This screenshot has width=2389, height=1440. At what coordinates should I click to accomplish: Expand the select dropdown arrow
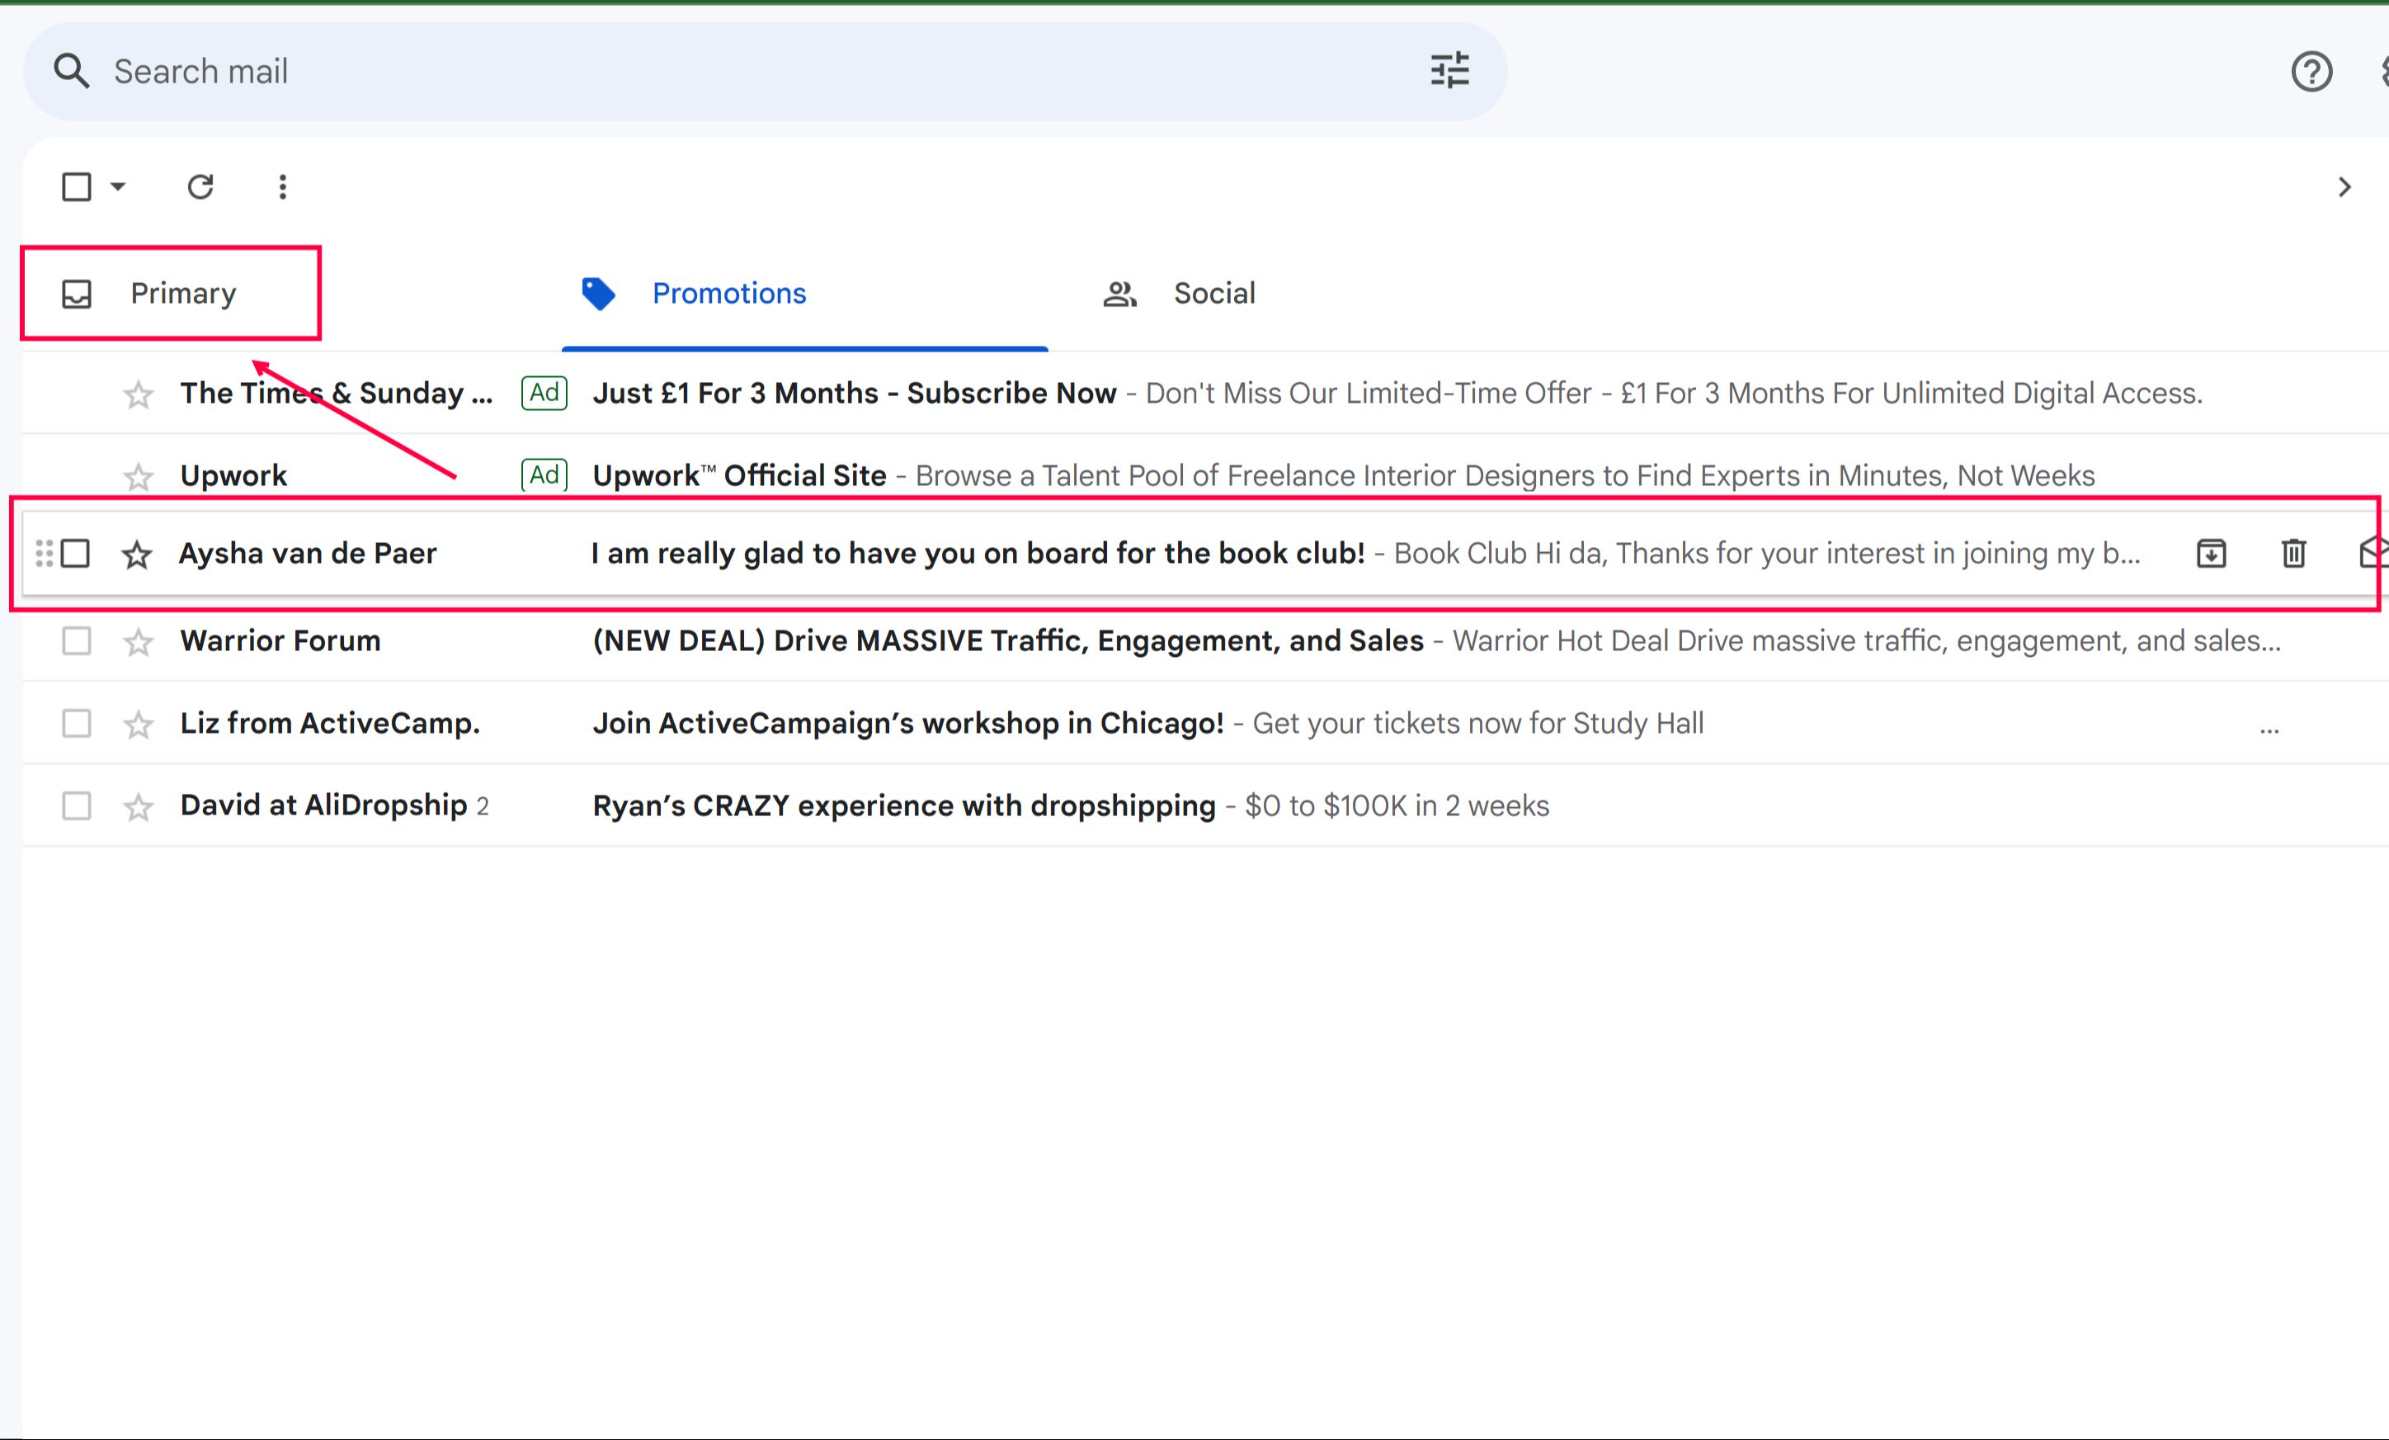click(118, 187)
